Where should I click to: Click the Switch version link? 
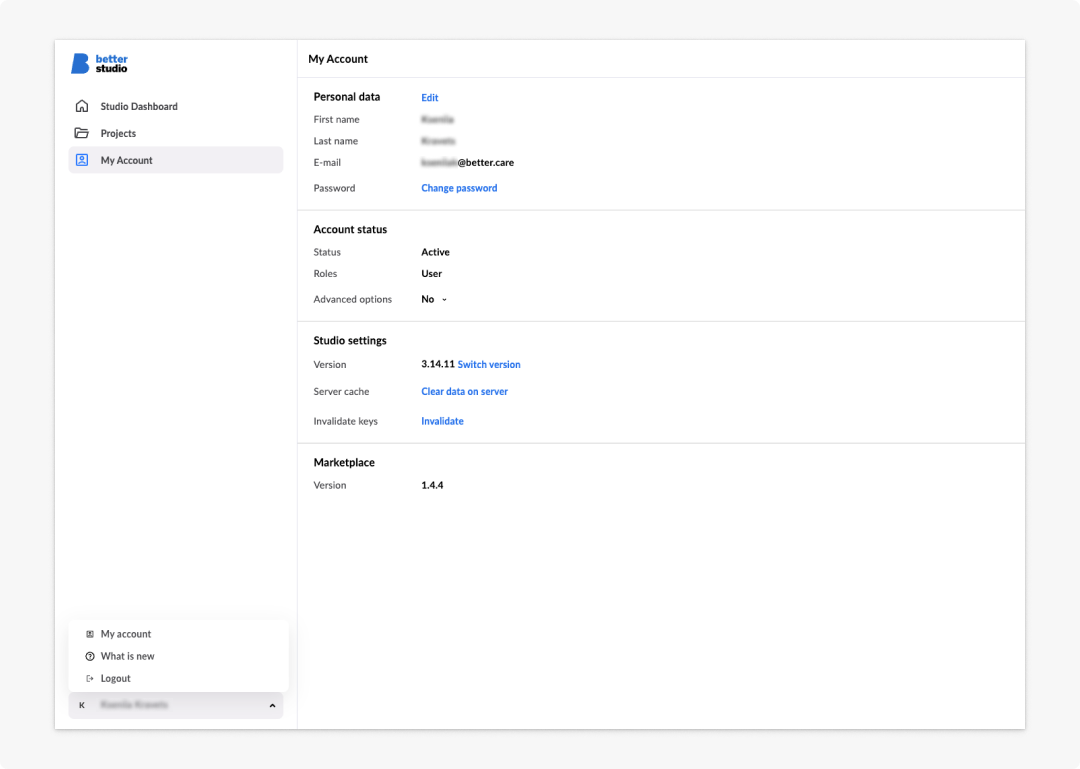pyautogui.click(x=489, y=365)
